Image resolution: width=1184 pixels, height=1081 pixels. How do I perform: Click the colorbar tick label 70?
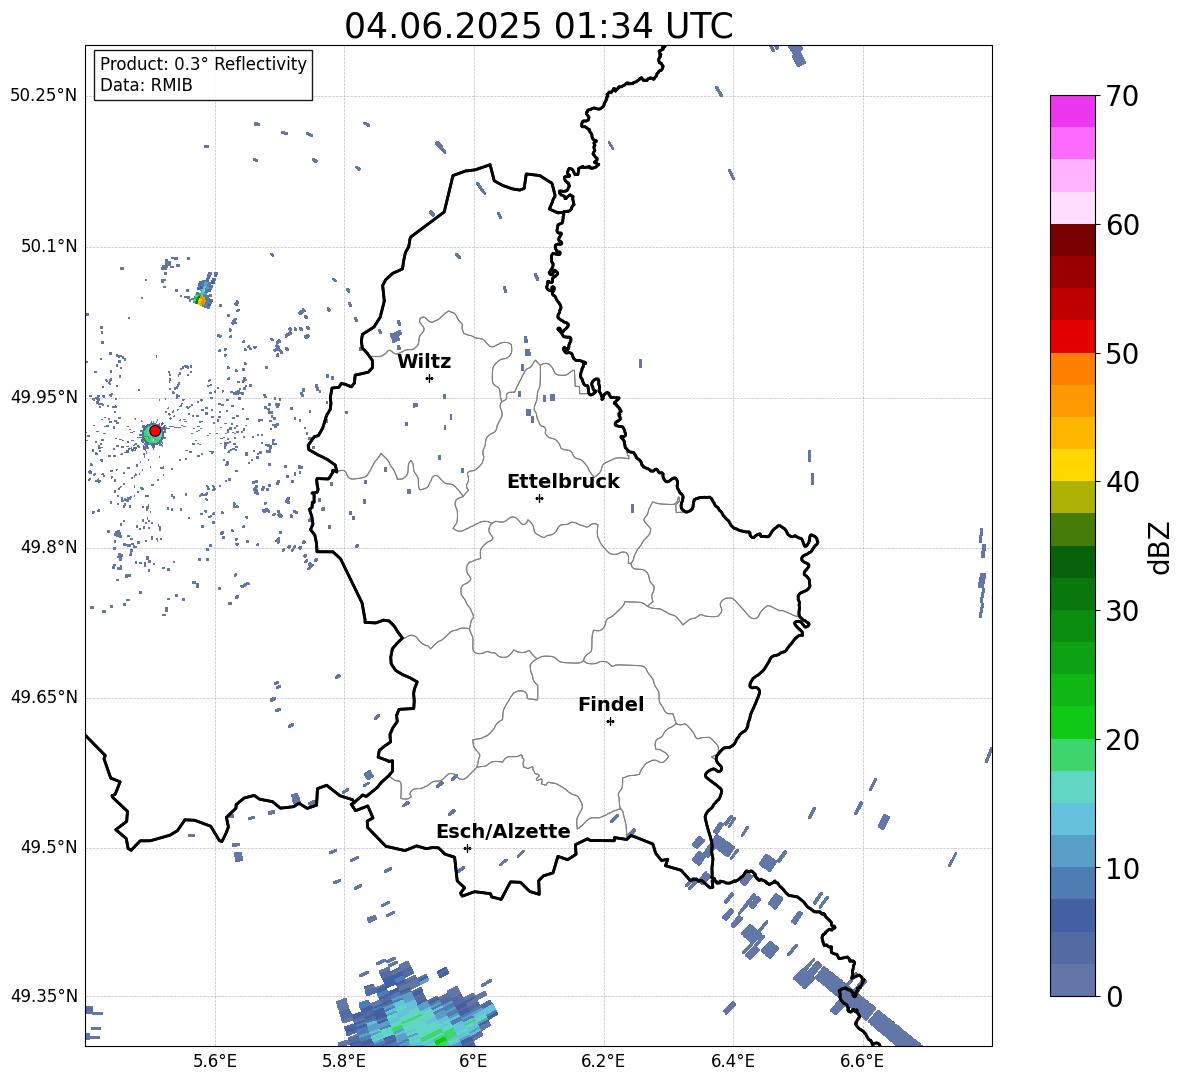point(1122,96)
